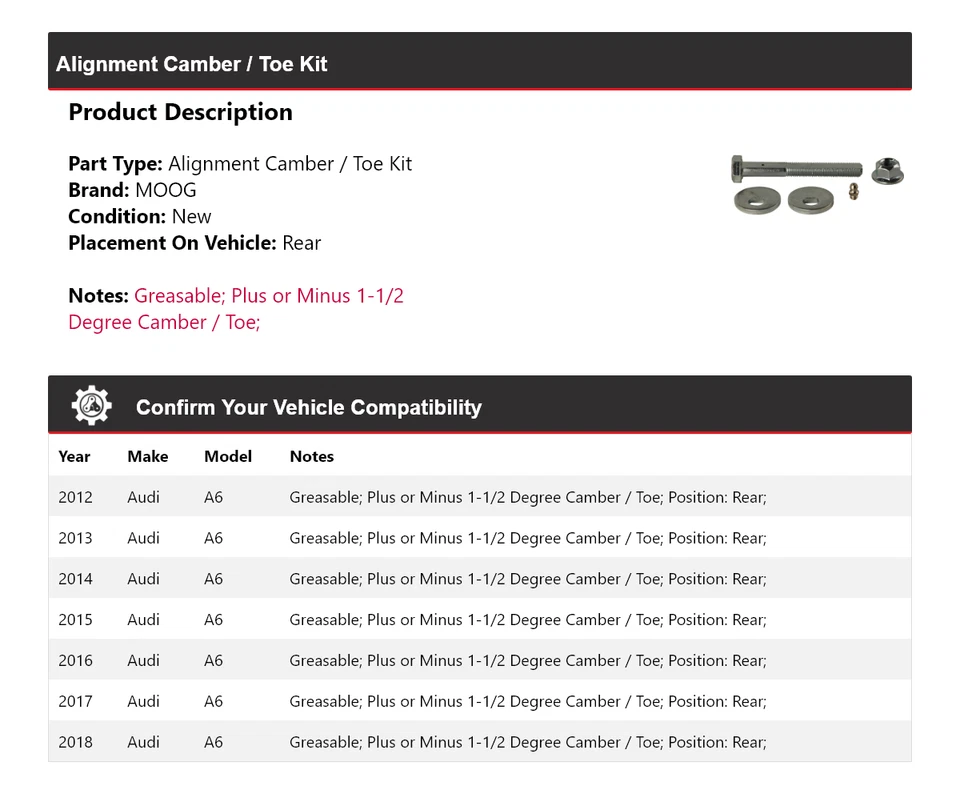Click the Alignment Camber / Toe Kit header

pyautogui.click(x=192, y=64)
